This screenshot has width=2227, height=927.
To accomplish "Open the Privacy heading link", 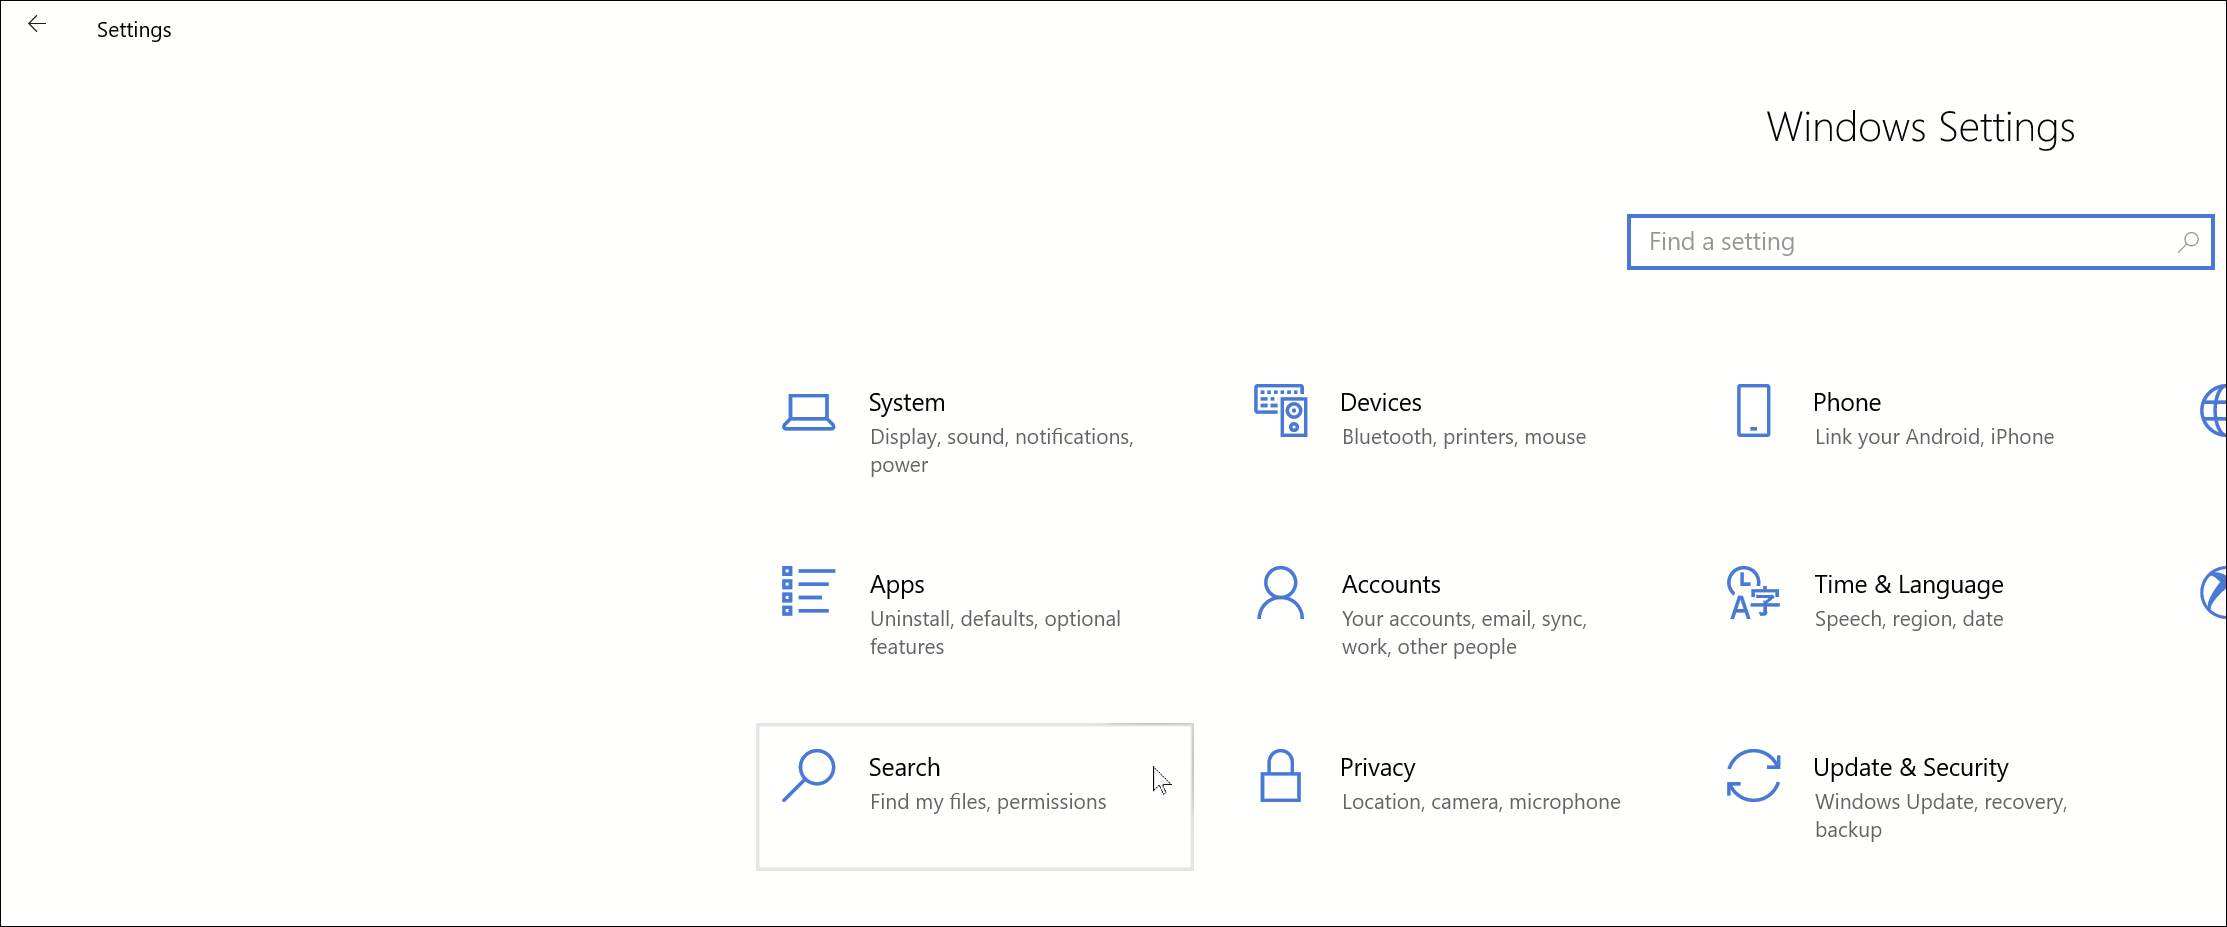I will (x=1377, y=767).
